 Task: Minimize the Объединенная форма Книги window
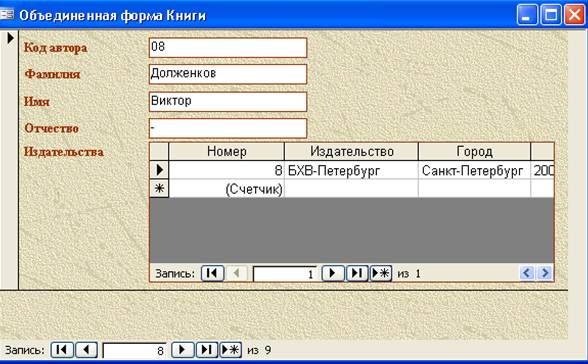(527, 15)
